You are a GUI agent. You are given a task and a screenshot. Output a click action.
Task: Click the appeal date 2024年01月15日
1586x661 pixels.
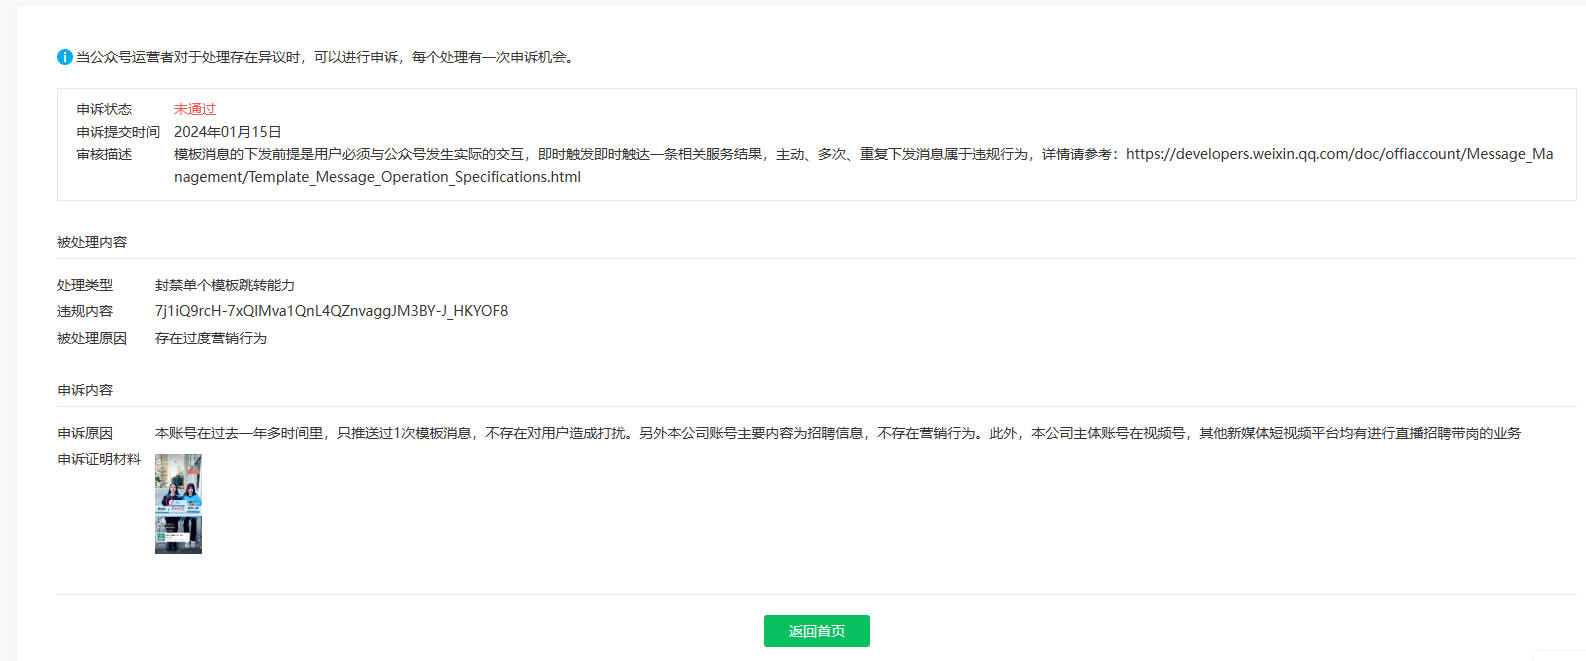coord(228,132)
